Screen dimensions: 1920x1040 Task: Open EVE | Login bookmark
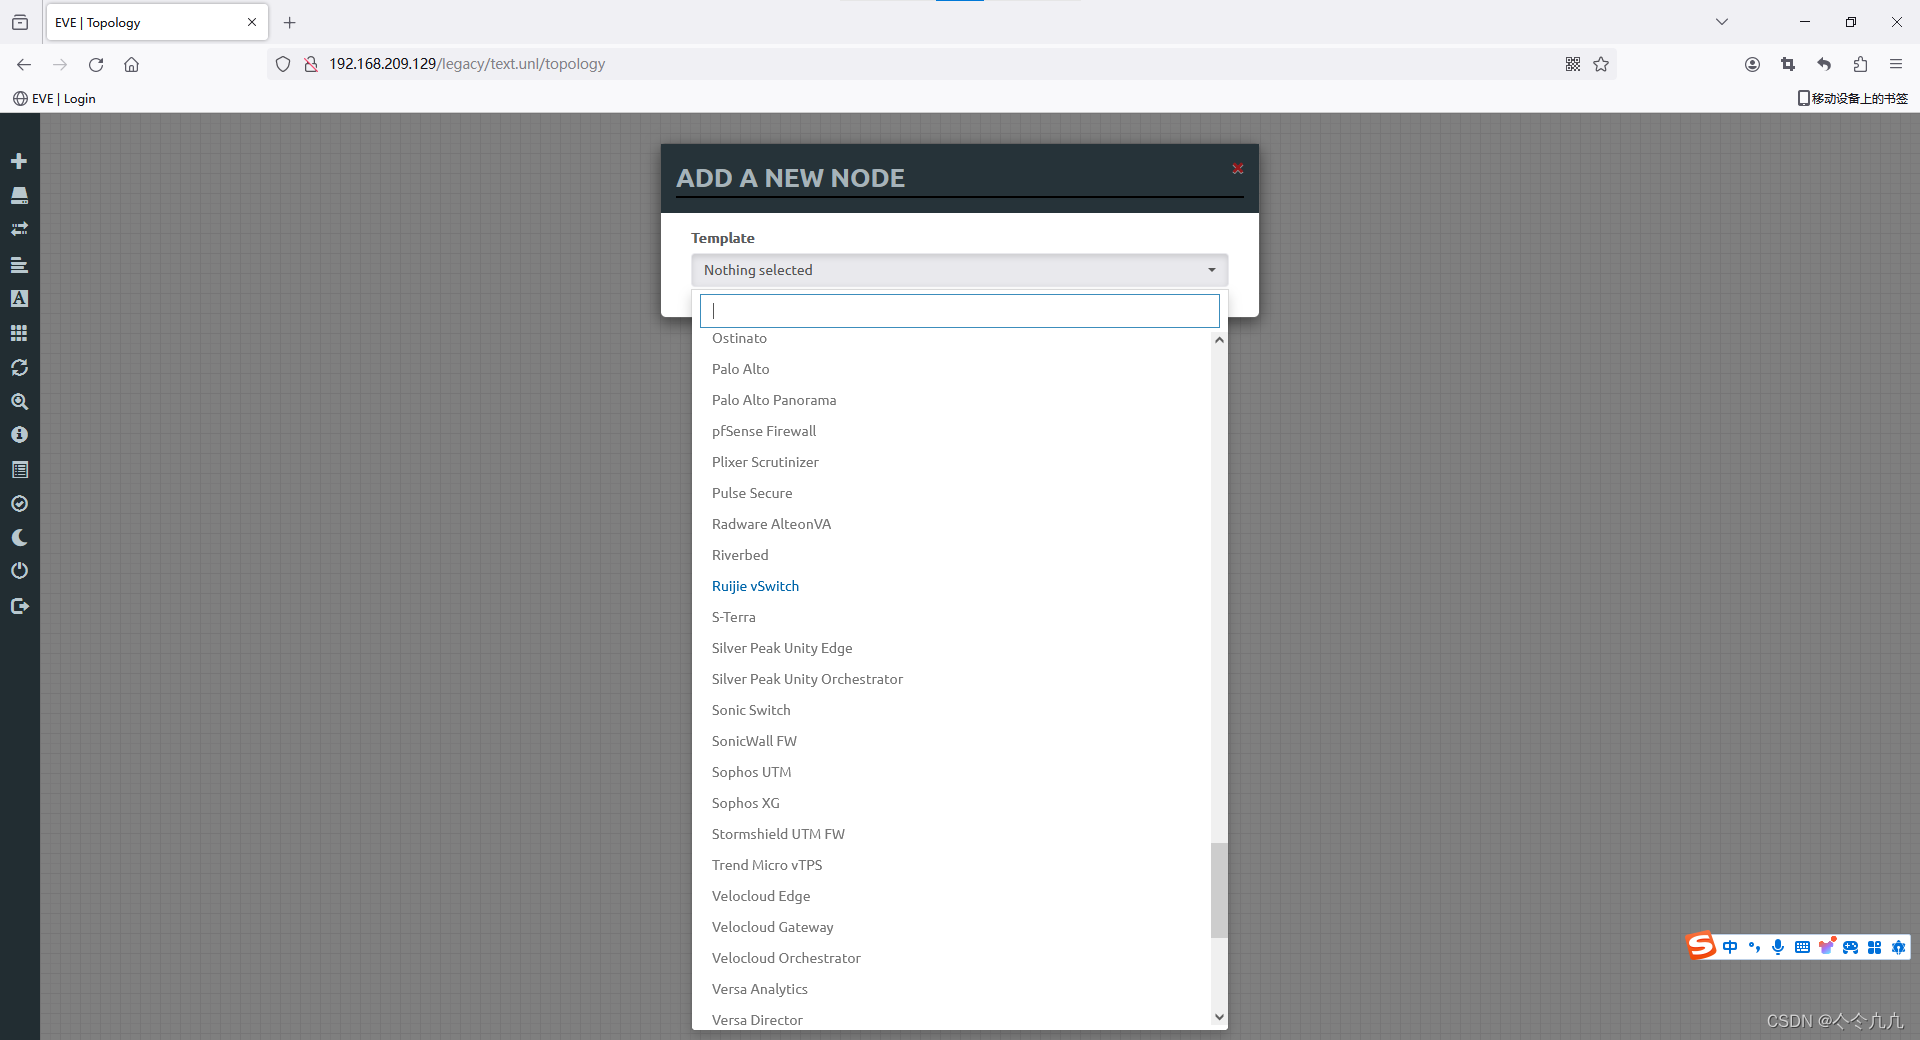point(55,98)
